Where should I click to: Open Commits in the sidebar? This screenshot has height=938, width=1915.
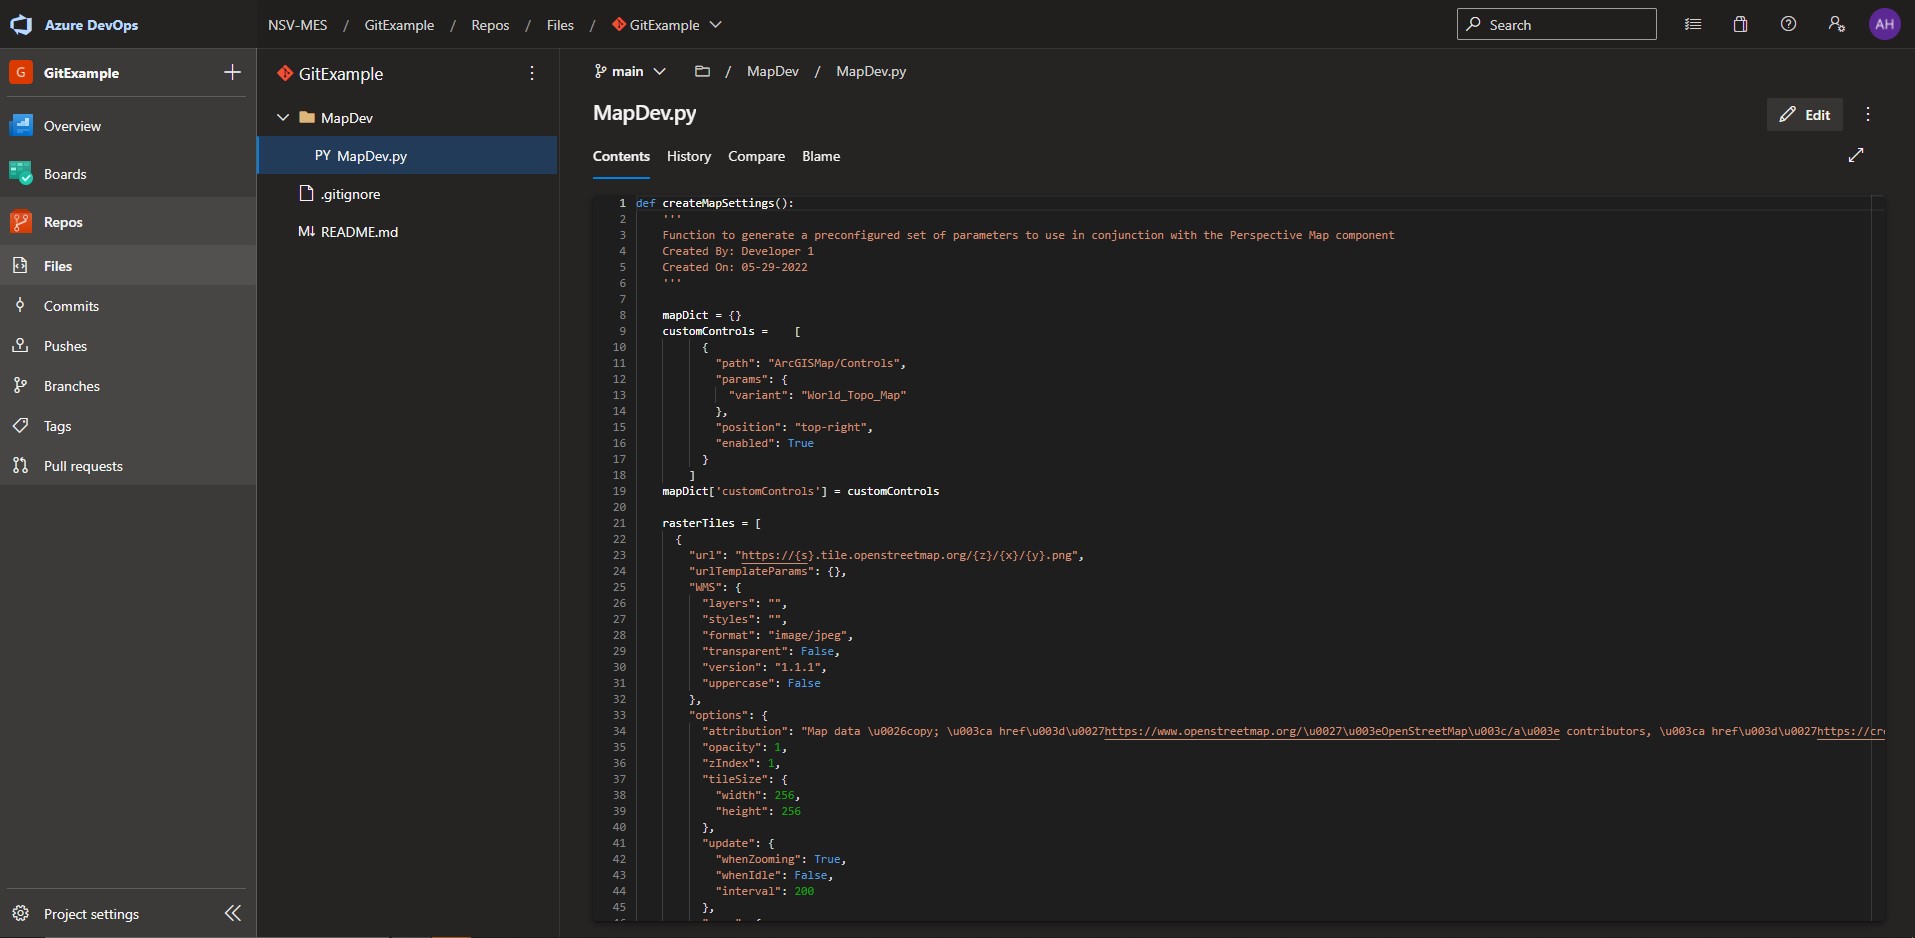pos(70,306)
